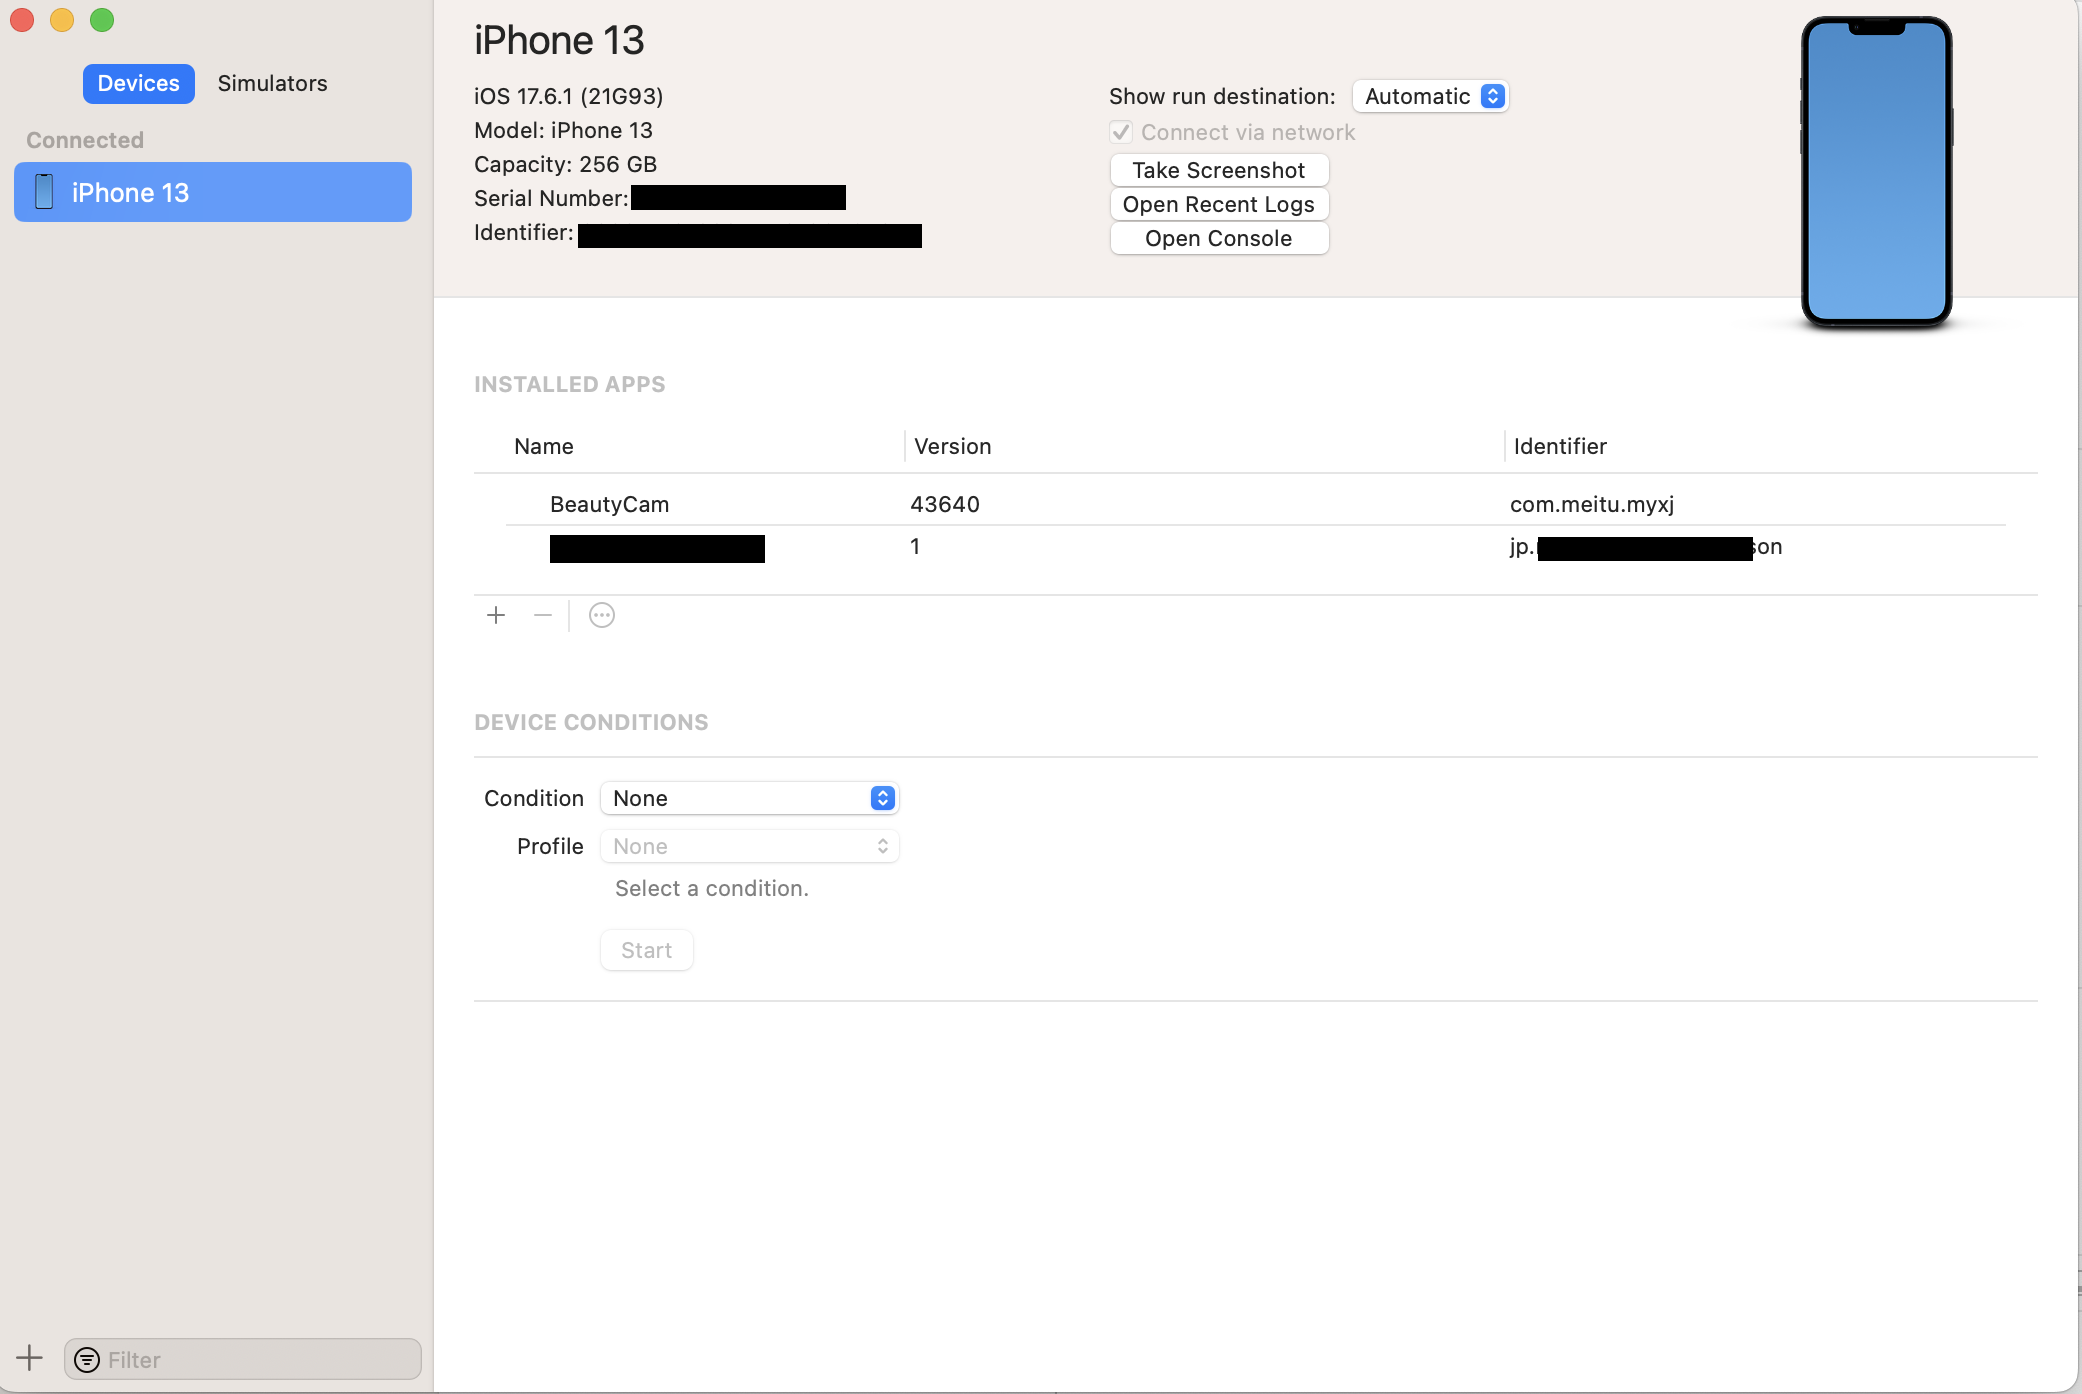The height and width of the screenshot is (1394, 2082).
Task: Select iPhone 13 in Connected list
Action: 213,192
